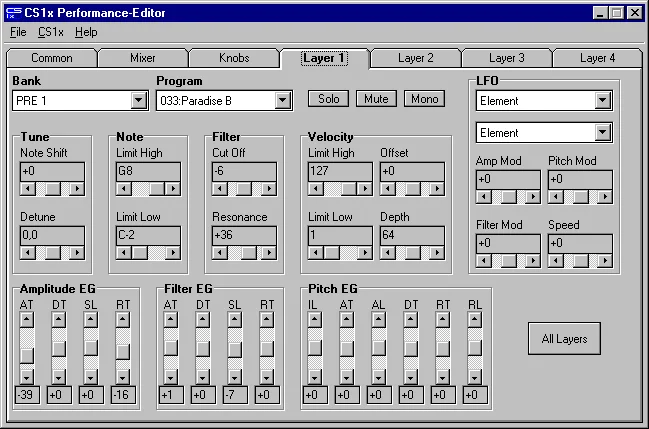Toggle the Mono button

click(425, 99)
